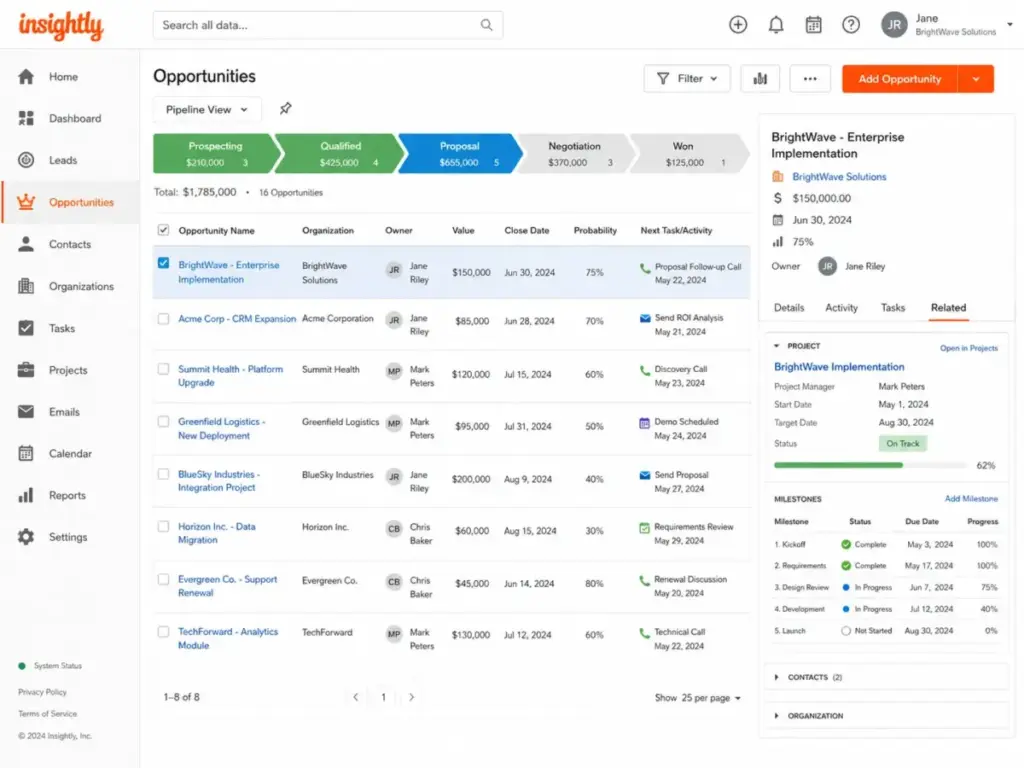1024x768 pixels.
Task: Check the Greenfield Logistics row checkbox
Action: [x=163, y=422]
